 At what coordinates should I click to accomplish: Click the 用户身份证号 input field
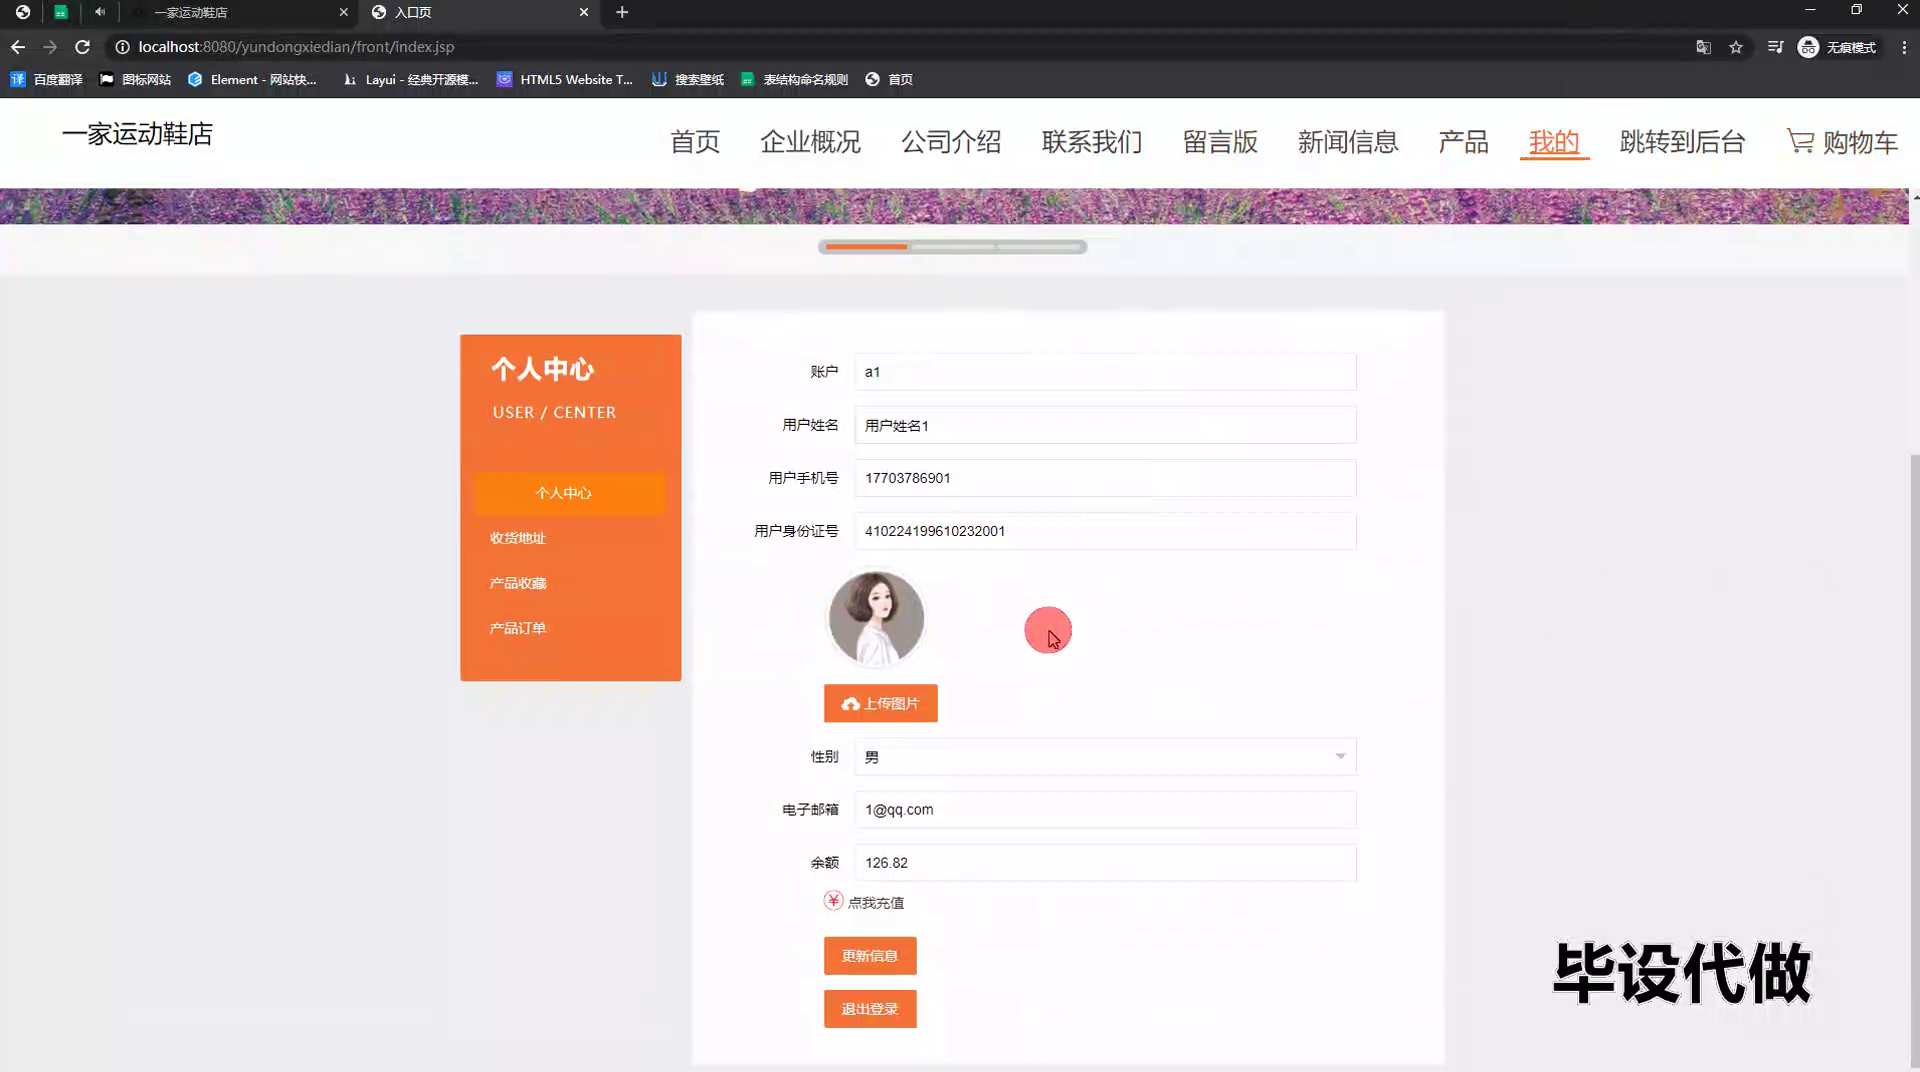coord(1105,531)
